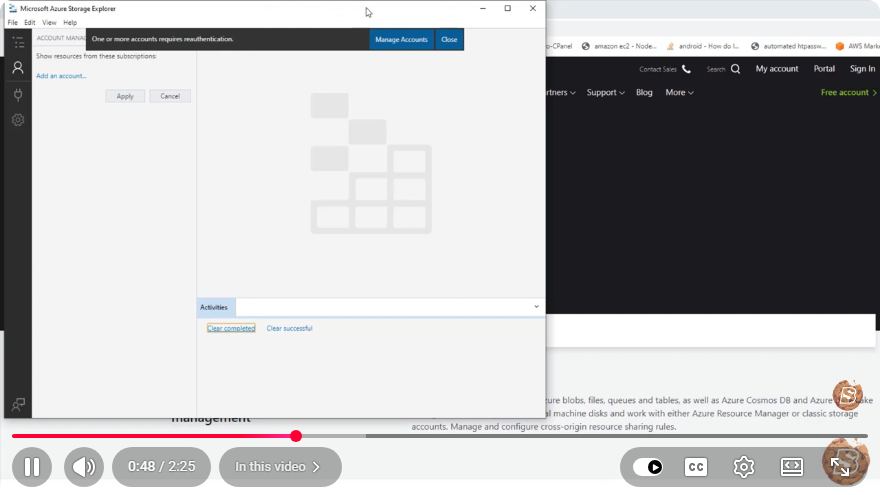Click the search magnifier on the website
The width and height of the screenshot is (880, 495).
click(x=735, y=69)
